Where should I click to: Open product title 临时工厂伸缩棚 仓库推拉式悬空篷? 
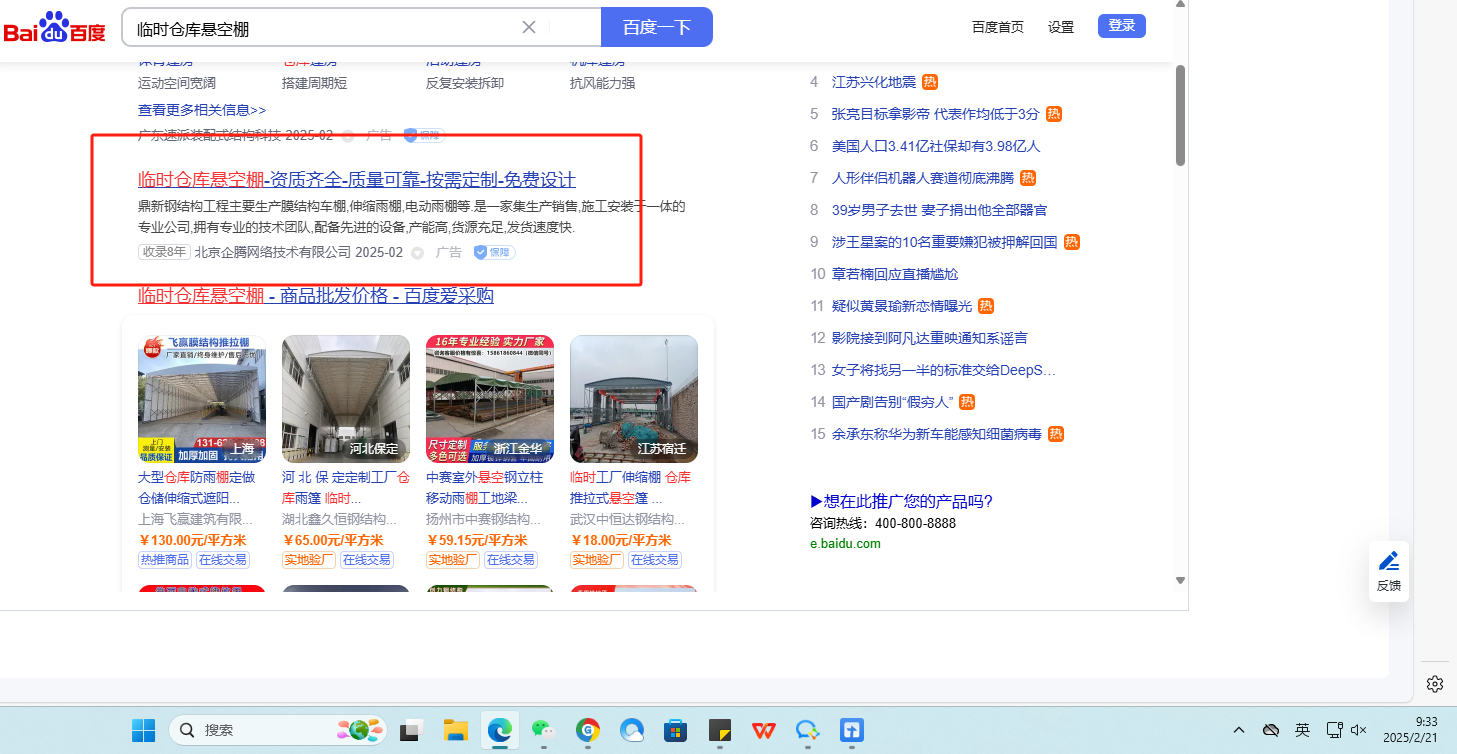(x=630, y=487)
